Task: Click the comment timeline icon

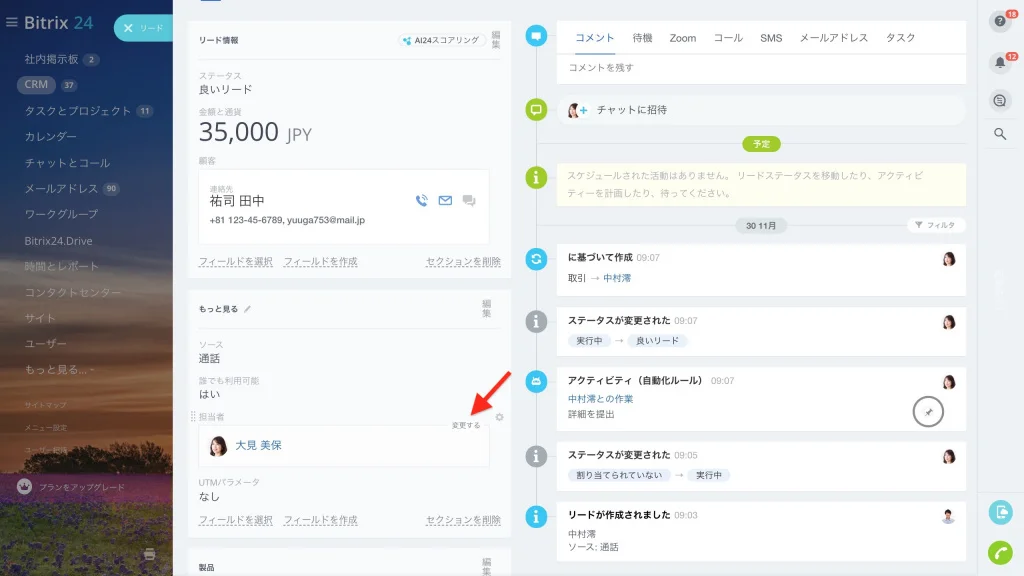Action: click(536, 35)
